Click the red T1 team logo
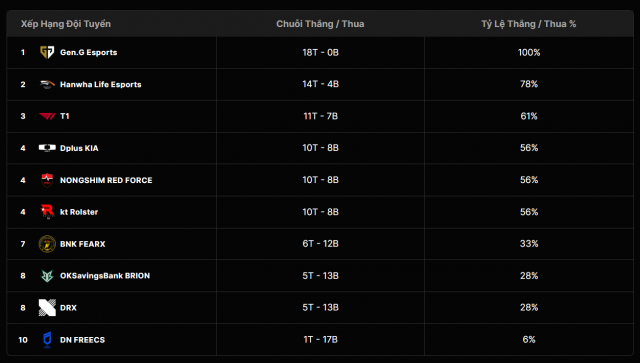640x363 pixels. (47, 116)
